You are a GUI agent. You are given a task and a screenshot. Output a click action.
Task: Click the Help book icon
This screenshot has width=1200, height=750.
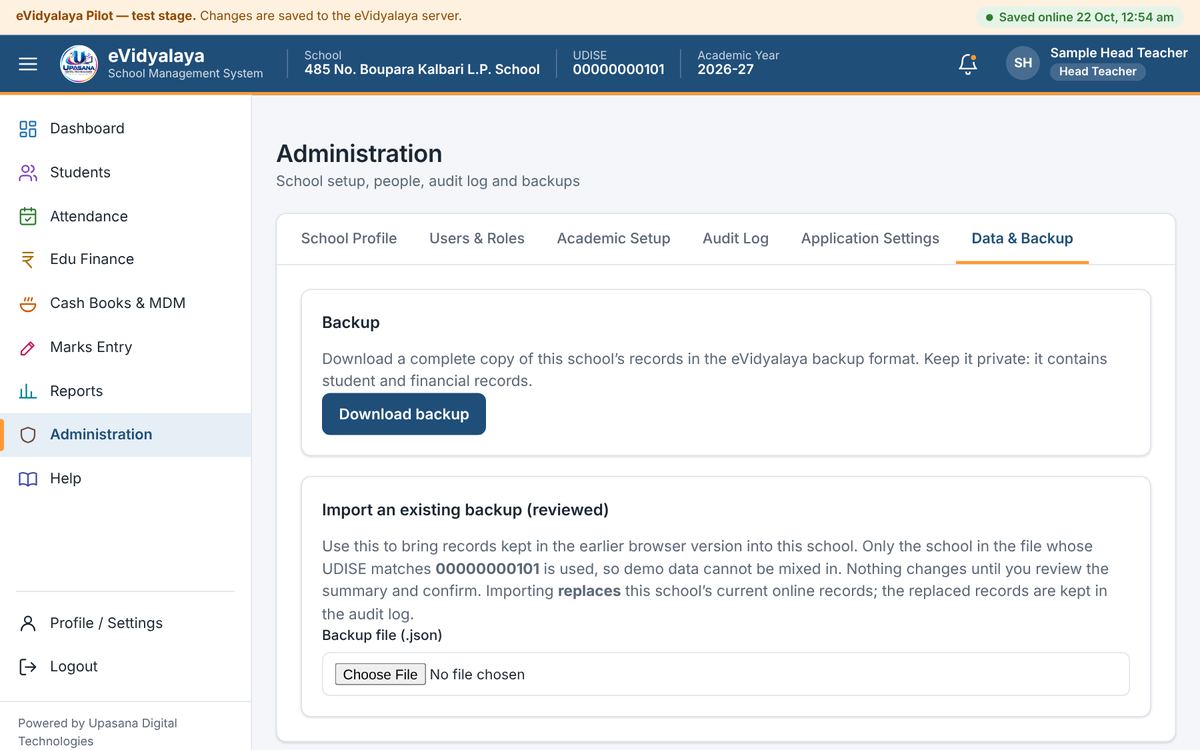coord(28,478)
